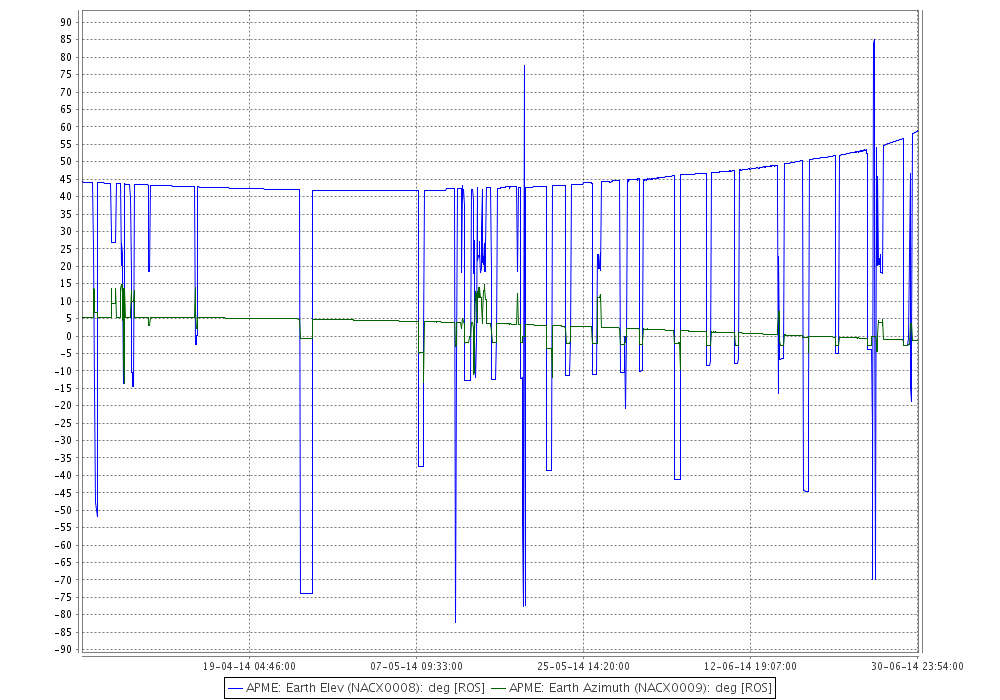Screen dimensions: 1000x700
Task: Click the APME: Earth Azimuth legend entry
Action: tap(631, 688)
